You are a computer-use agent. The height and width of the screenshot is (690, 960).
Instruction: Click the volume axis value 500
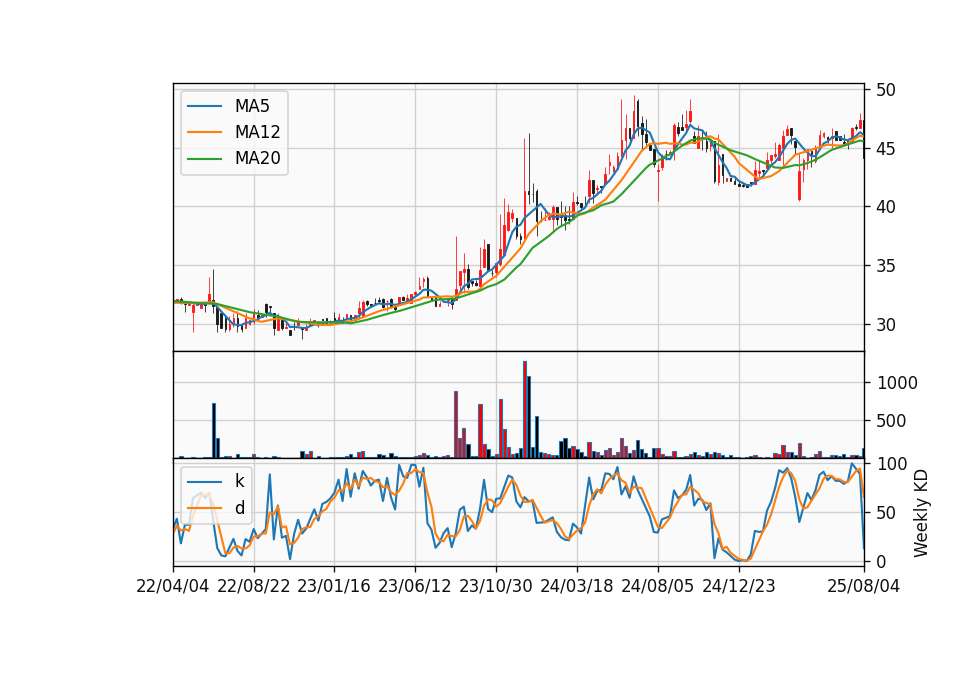[x=892, y=421]
